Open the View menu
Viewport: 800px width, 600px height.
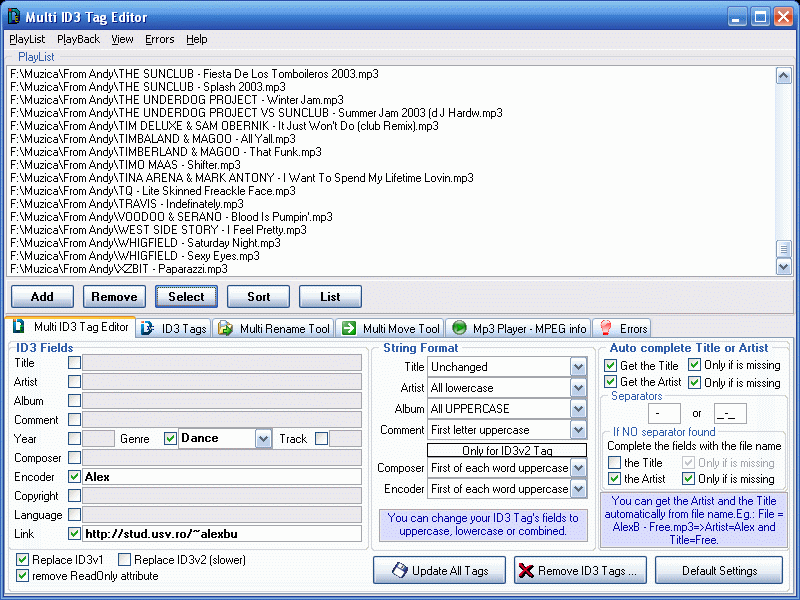click(x=122, y=39)
